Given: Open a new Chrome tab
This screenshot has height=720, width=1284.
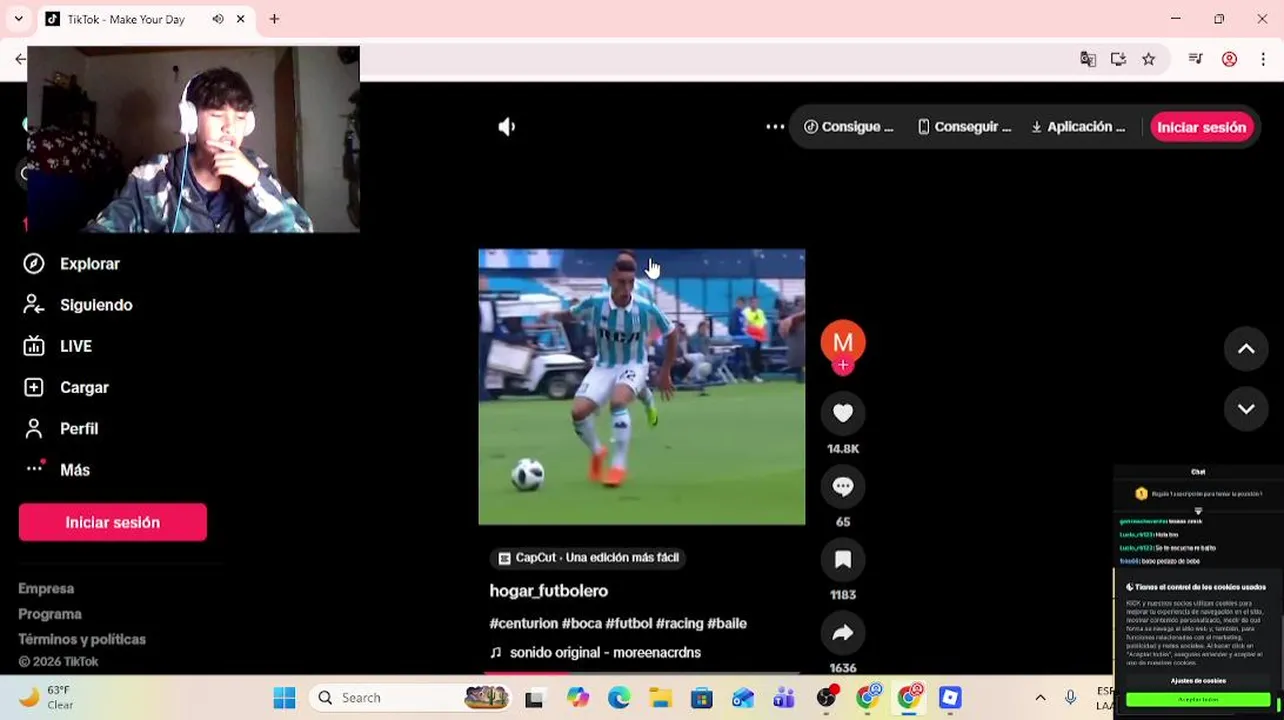Looking at the screenshot, I should click(x=274, y=19).
